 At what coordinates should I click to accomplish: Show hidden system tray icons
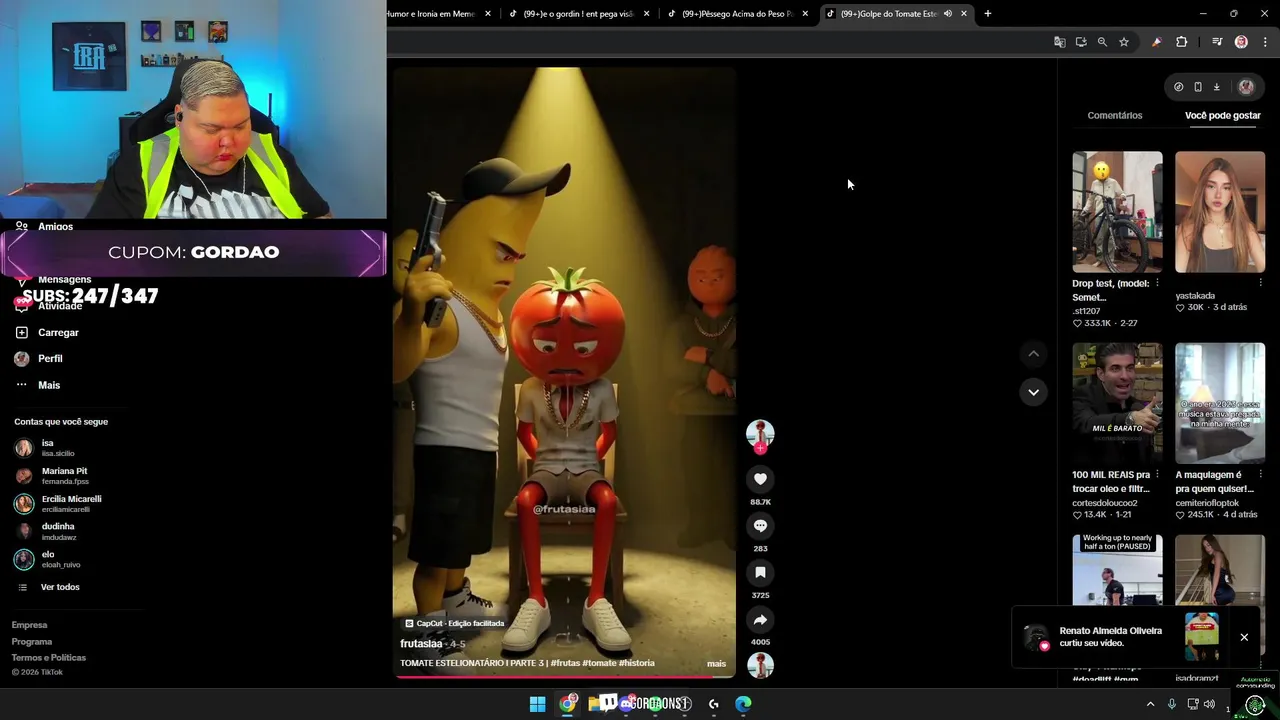coord(1150,704)
